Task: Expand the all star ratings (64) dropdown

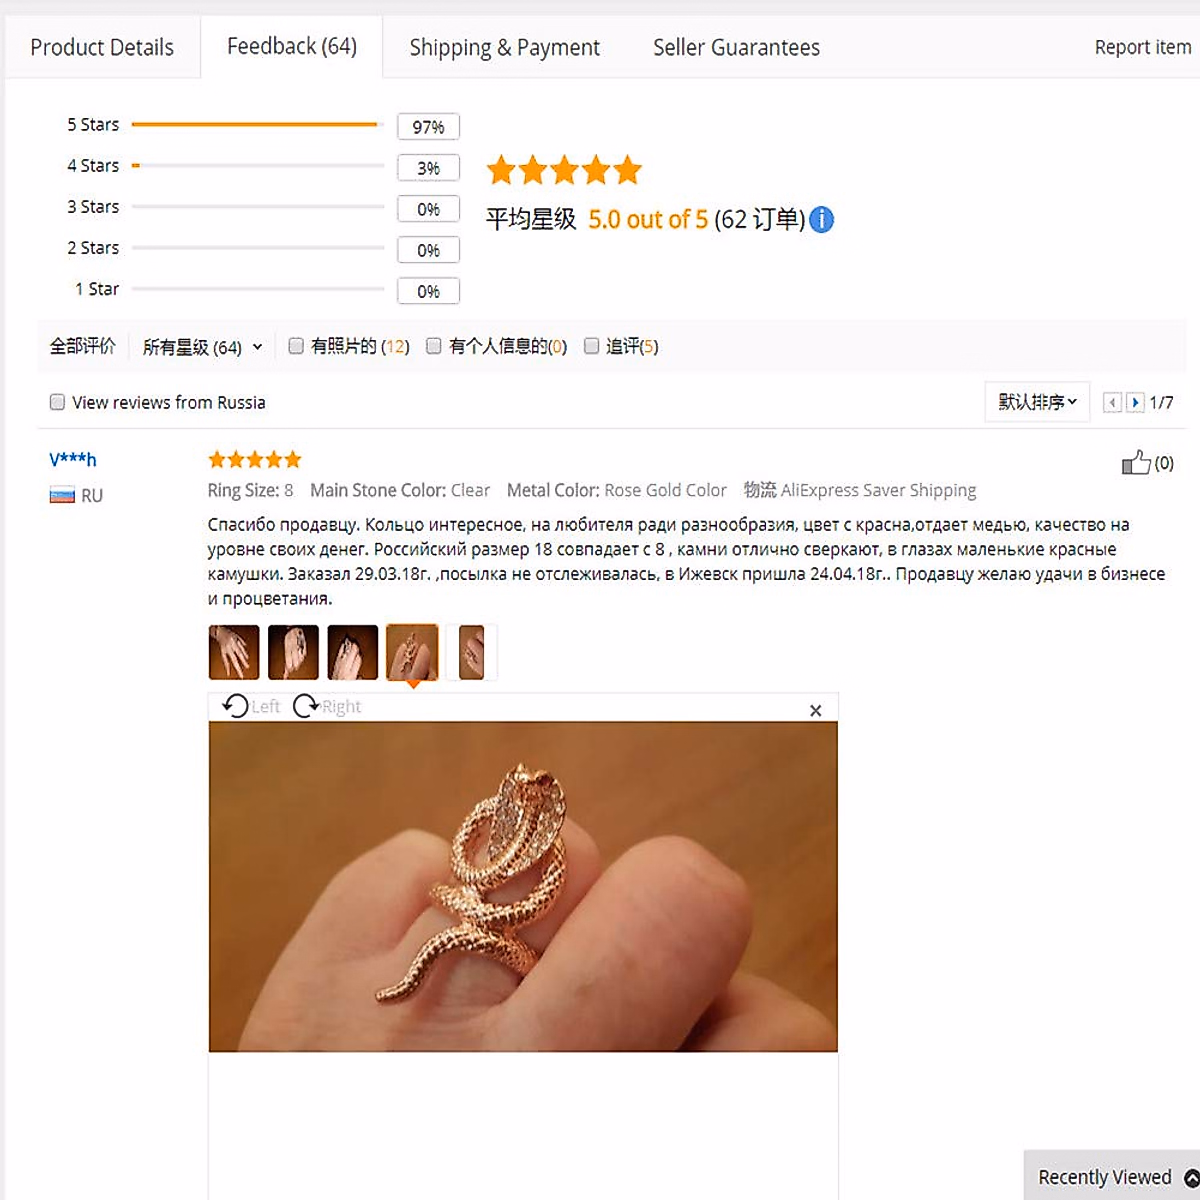Action: pyautogui.click(x=202, y=347)
